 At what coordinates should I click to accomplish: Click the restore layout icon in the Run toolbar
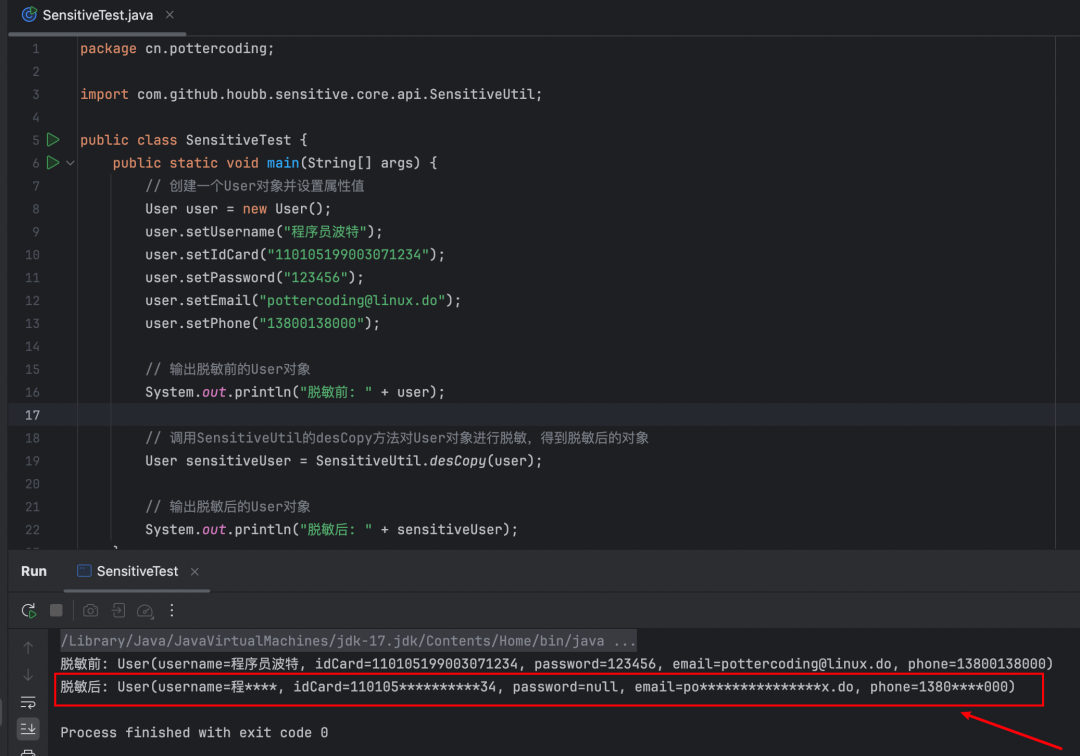118,611
